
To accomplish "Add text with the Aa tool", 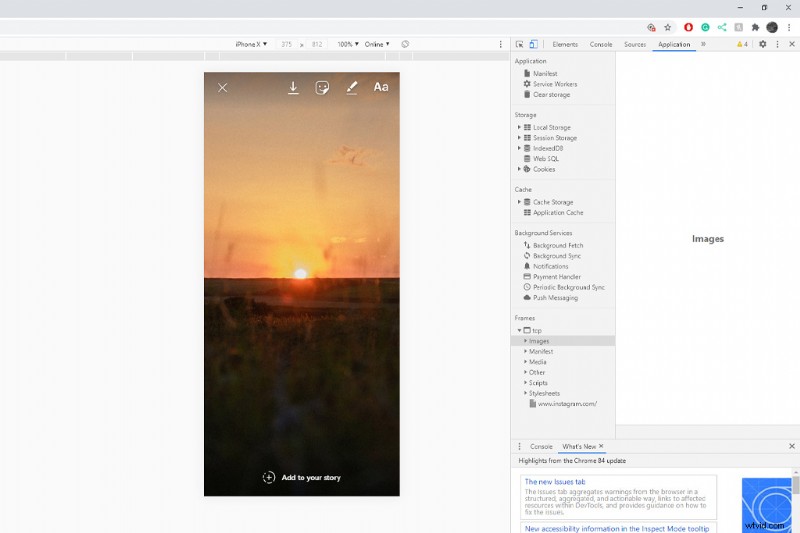I will point(381,87).
